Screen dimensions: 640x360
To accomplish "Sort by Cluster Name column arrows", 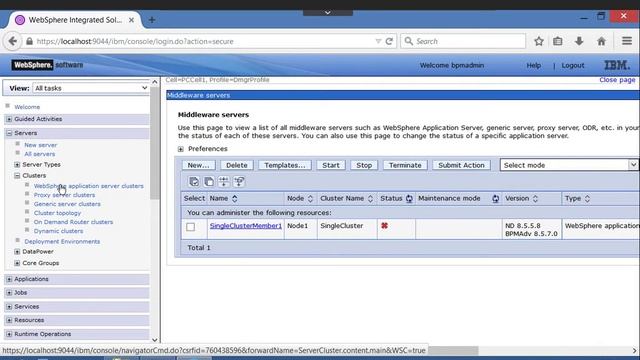I will coord(370,199).
